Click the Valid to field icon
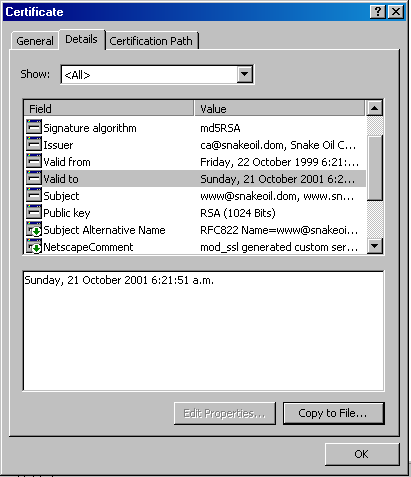411x477 pixels. 34,178
